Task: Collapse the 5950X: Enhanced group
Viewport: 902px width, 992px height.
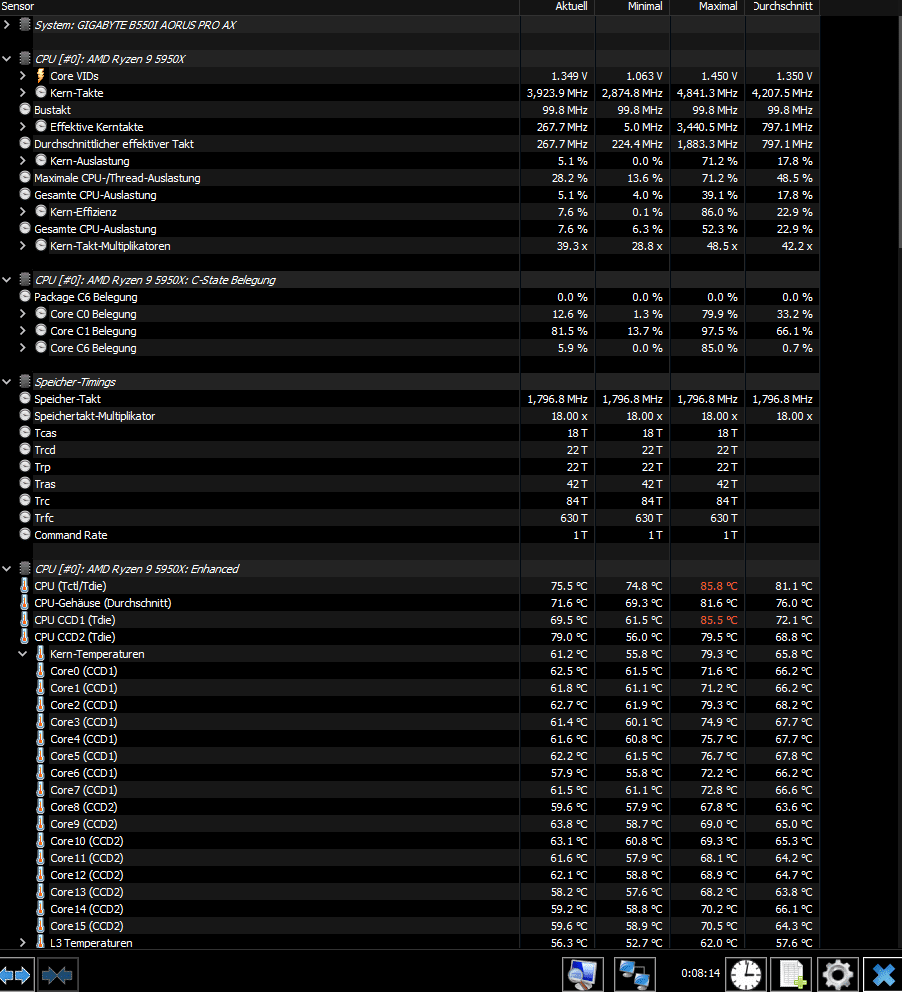Action: tap(7, 569)
